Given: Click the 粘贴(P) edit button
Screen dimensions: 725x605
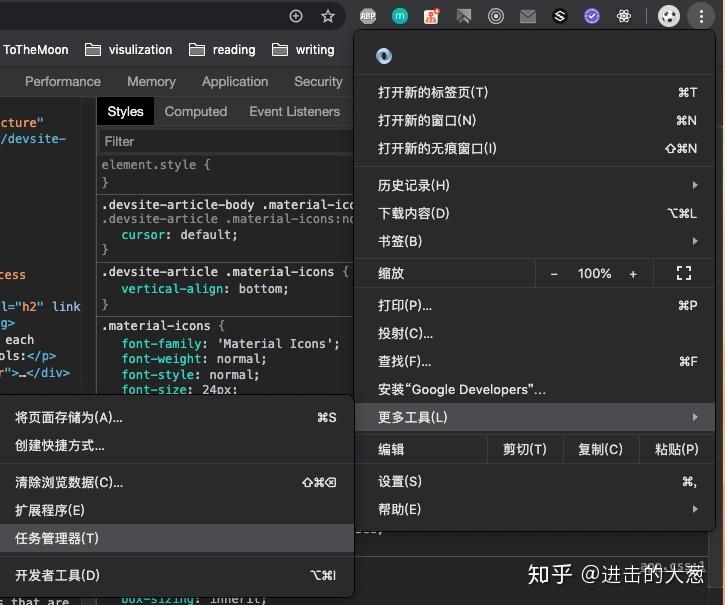Looking at the screenshot, I should point(677,449).
